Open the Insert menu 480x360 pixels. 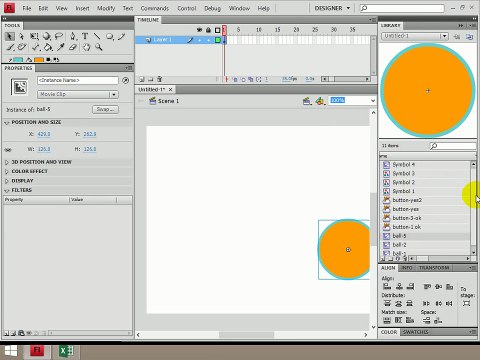[x=82, y=8]
